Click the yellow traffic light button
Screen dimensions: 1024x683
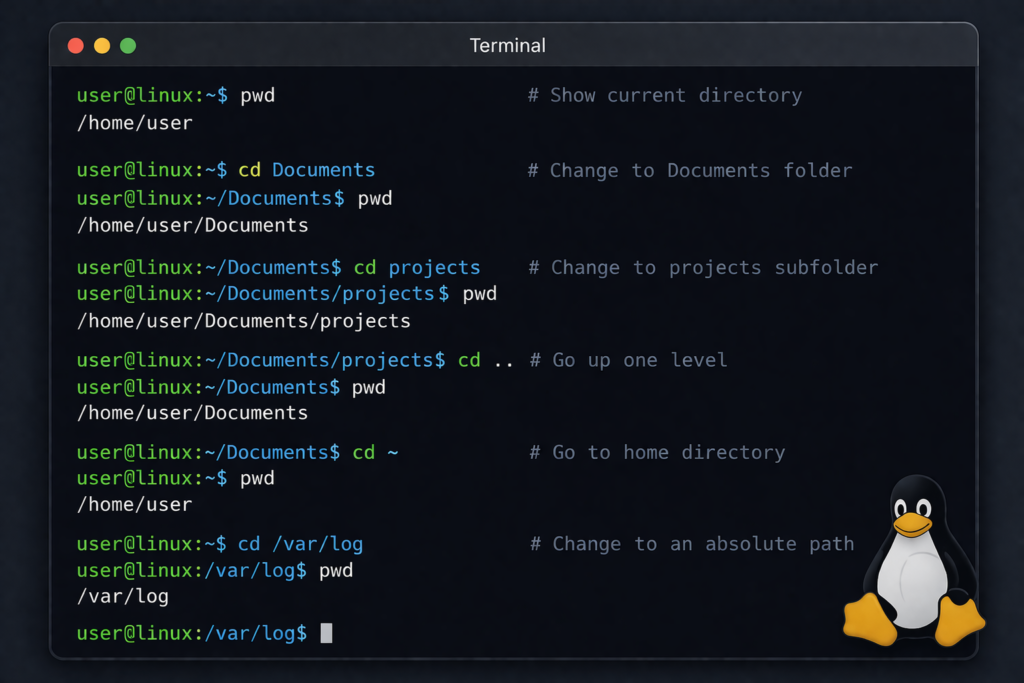click(x=101, y=45)
